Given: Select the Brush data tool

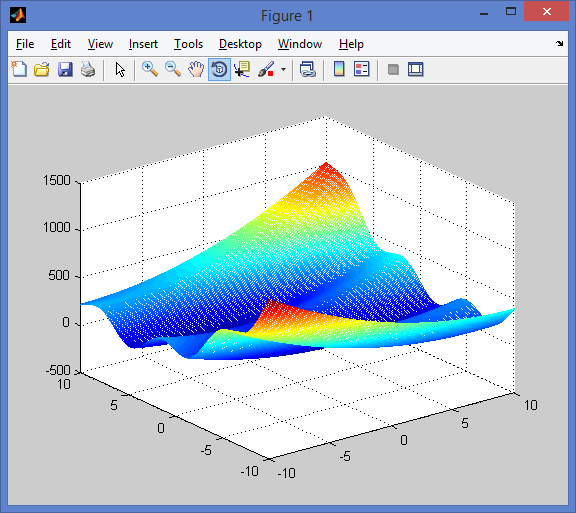Looking at the screenshot, I should pyautogui.click(x=266, y=69).
